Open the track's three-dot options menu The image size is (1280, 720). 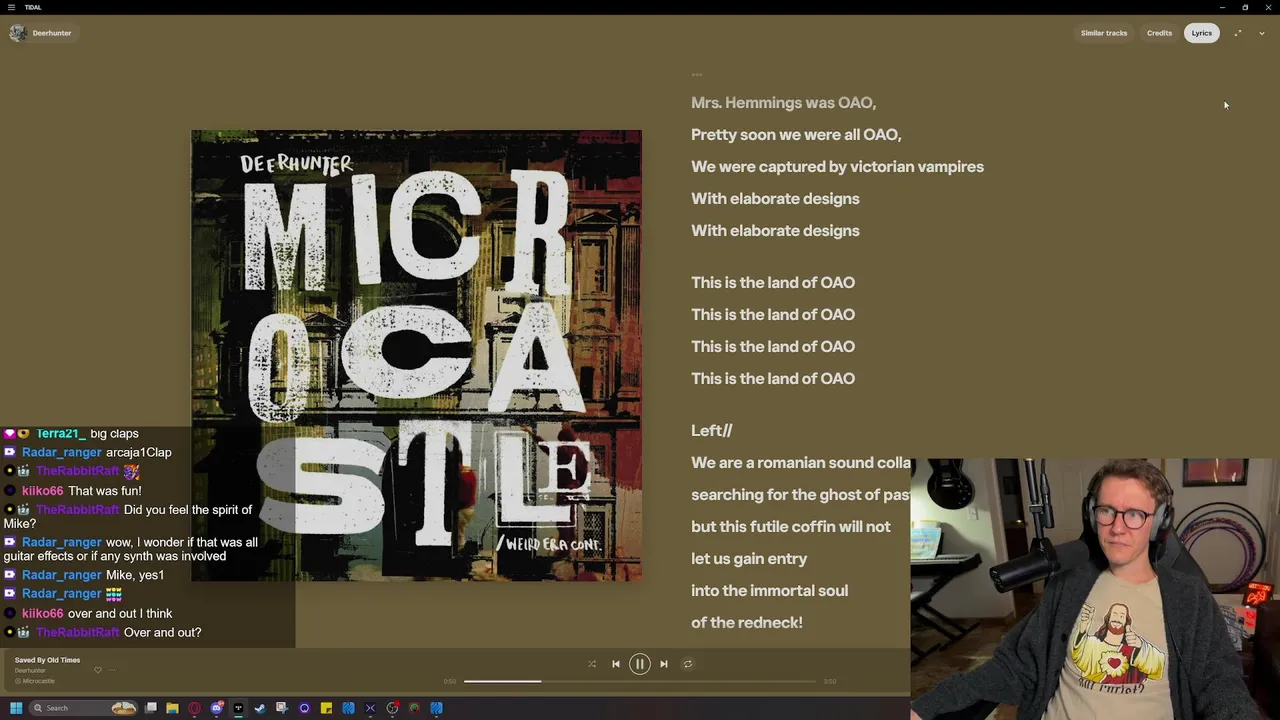[x=112, y=670]
